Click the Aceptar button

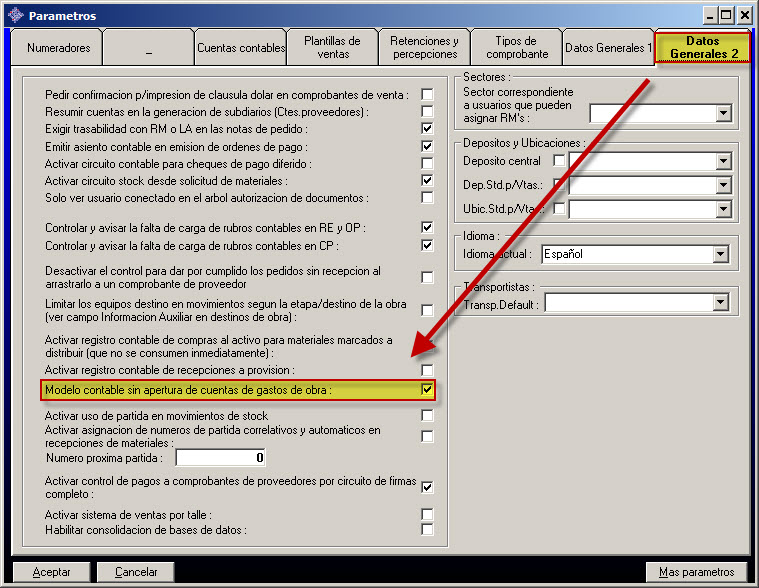point(51,572)
